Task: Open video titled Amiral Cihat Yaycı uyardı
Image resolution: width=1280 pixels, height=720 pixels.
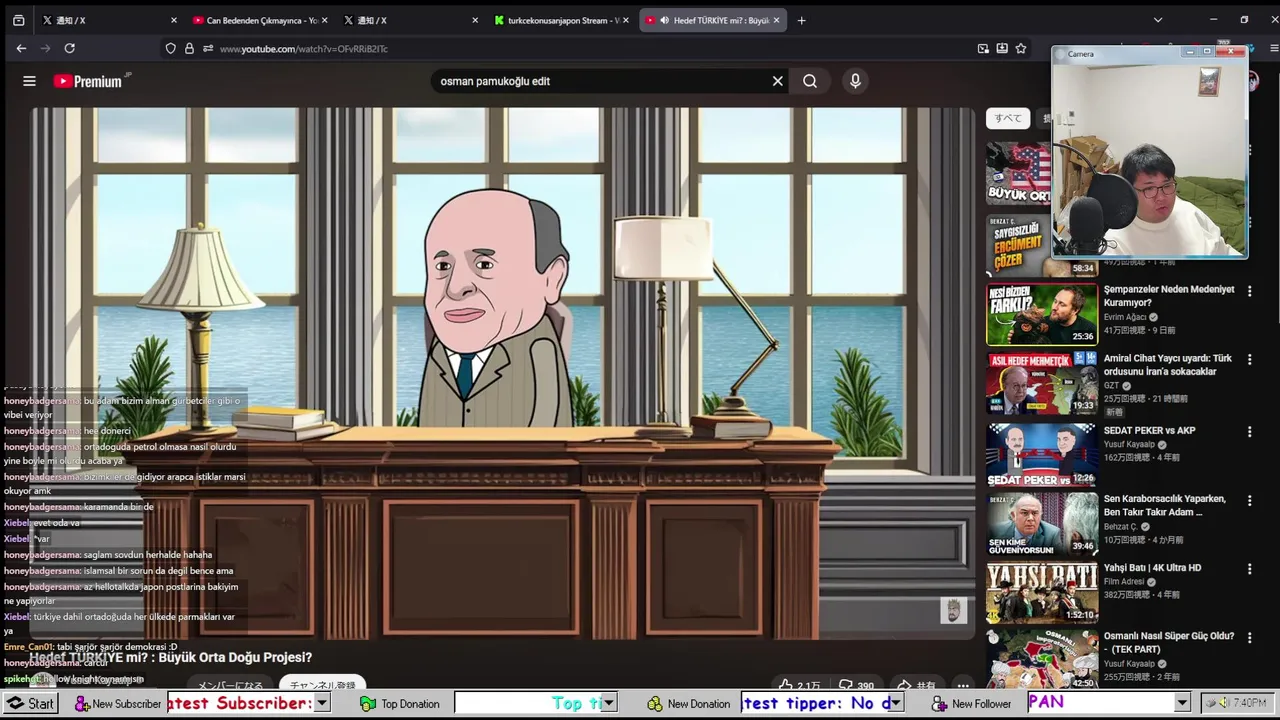Action: coord(1168,365)
